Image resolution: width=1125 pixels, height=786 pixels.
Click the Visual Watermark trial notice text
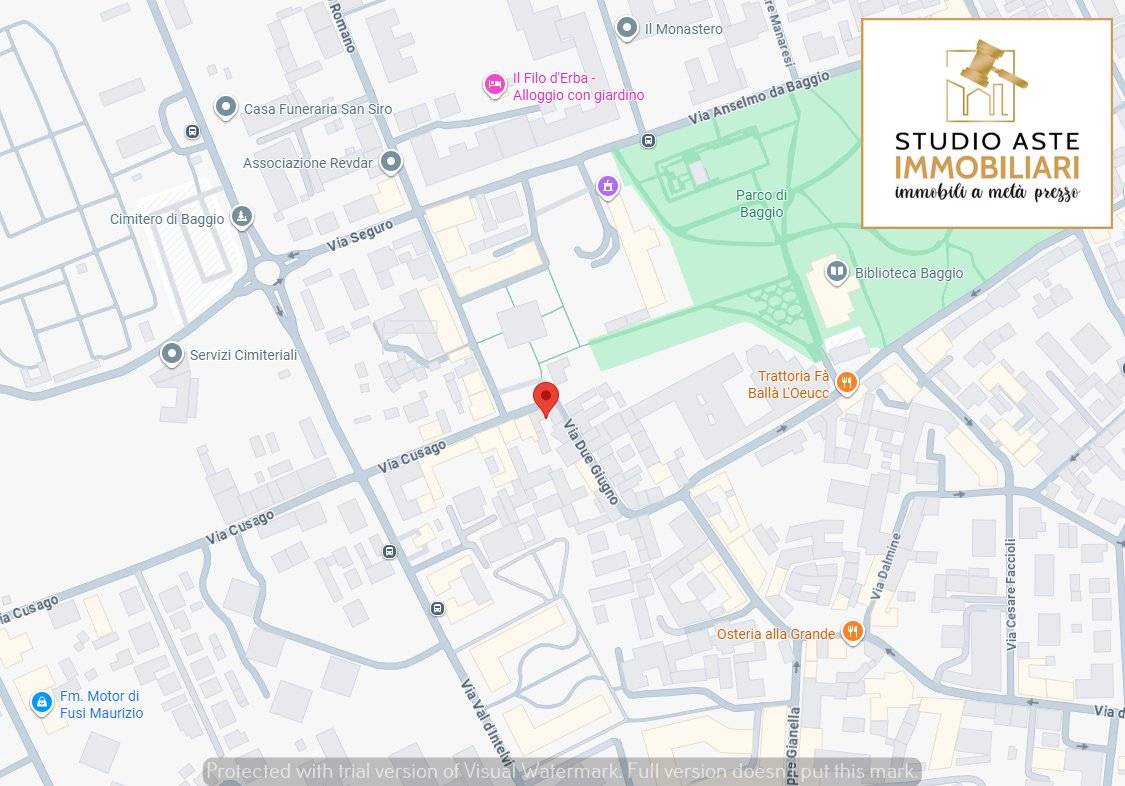coord(562,771)
